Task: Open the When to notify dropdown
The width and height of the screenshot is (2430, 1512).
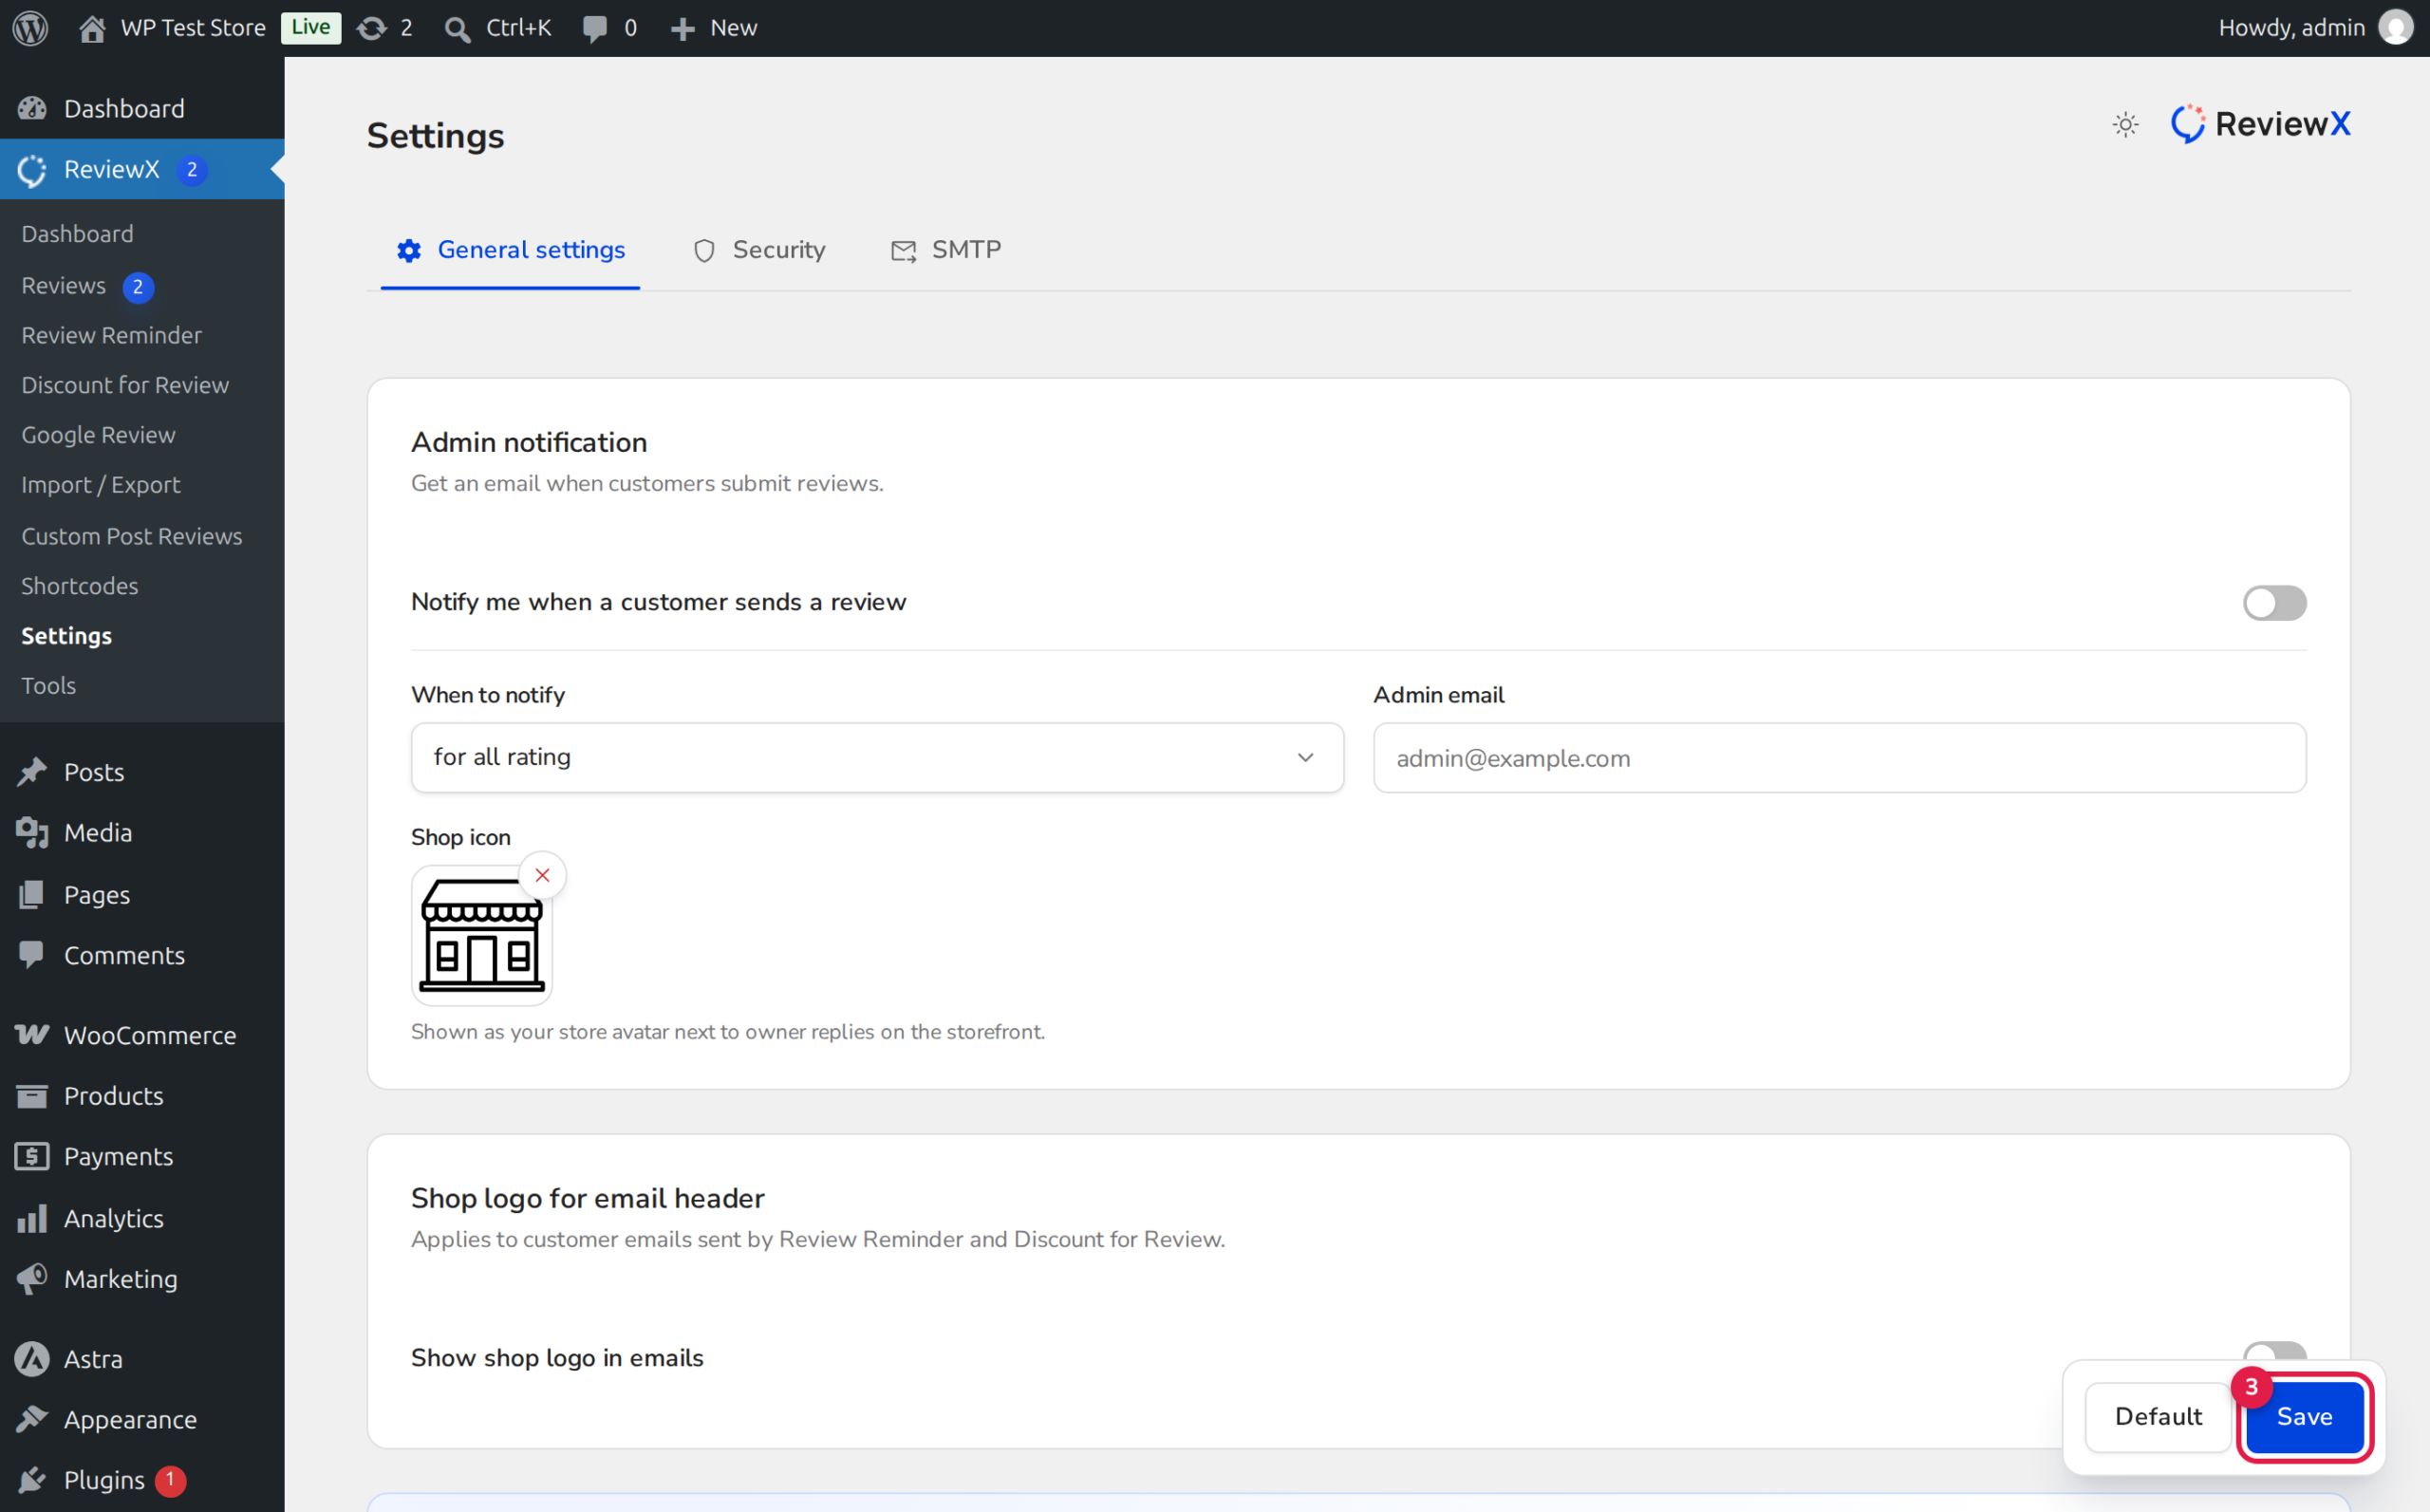Action: [877, 757]
